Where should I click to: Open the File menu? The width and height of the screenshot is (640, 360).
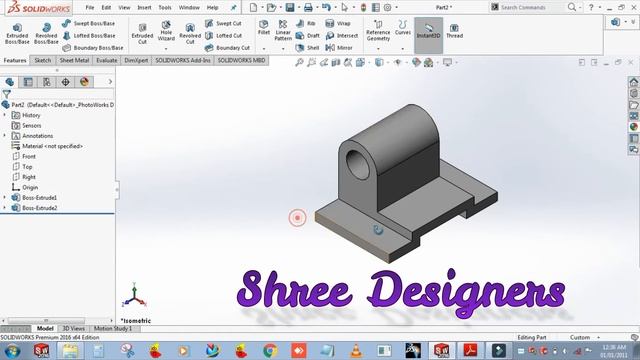click(90, 7)
